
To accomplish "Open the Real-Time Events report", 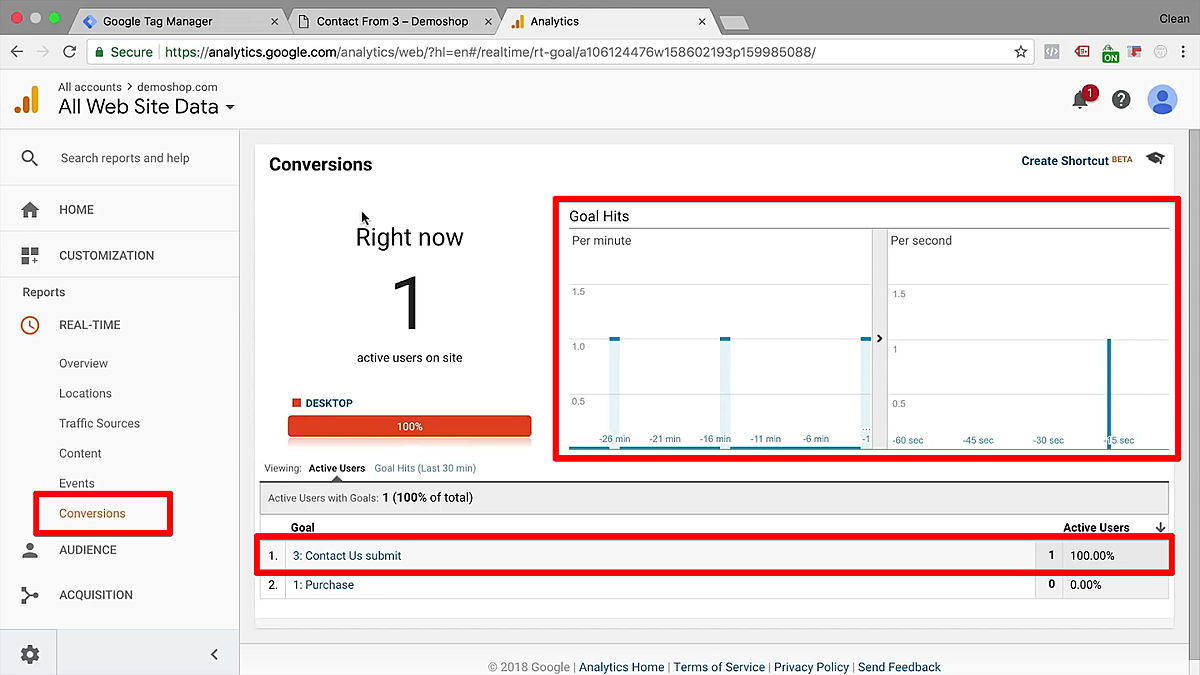I will click(x=77, y=484).
